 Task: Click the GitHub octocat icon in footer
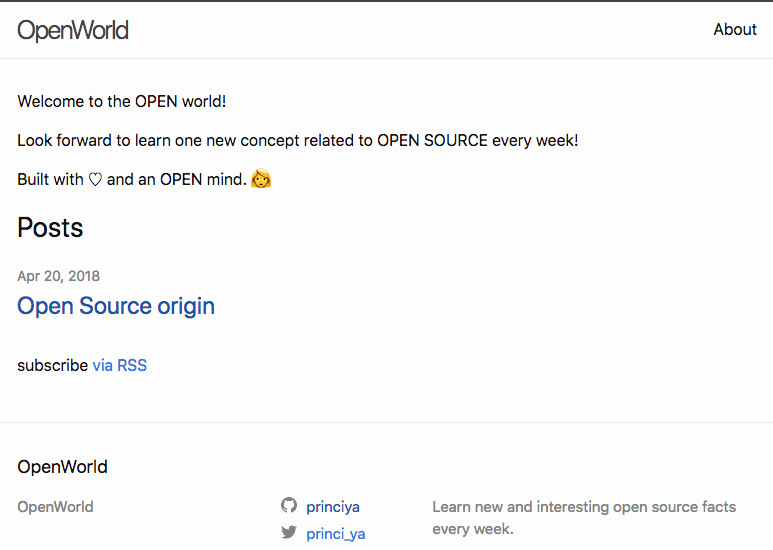(x=289, y=506)
